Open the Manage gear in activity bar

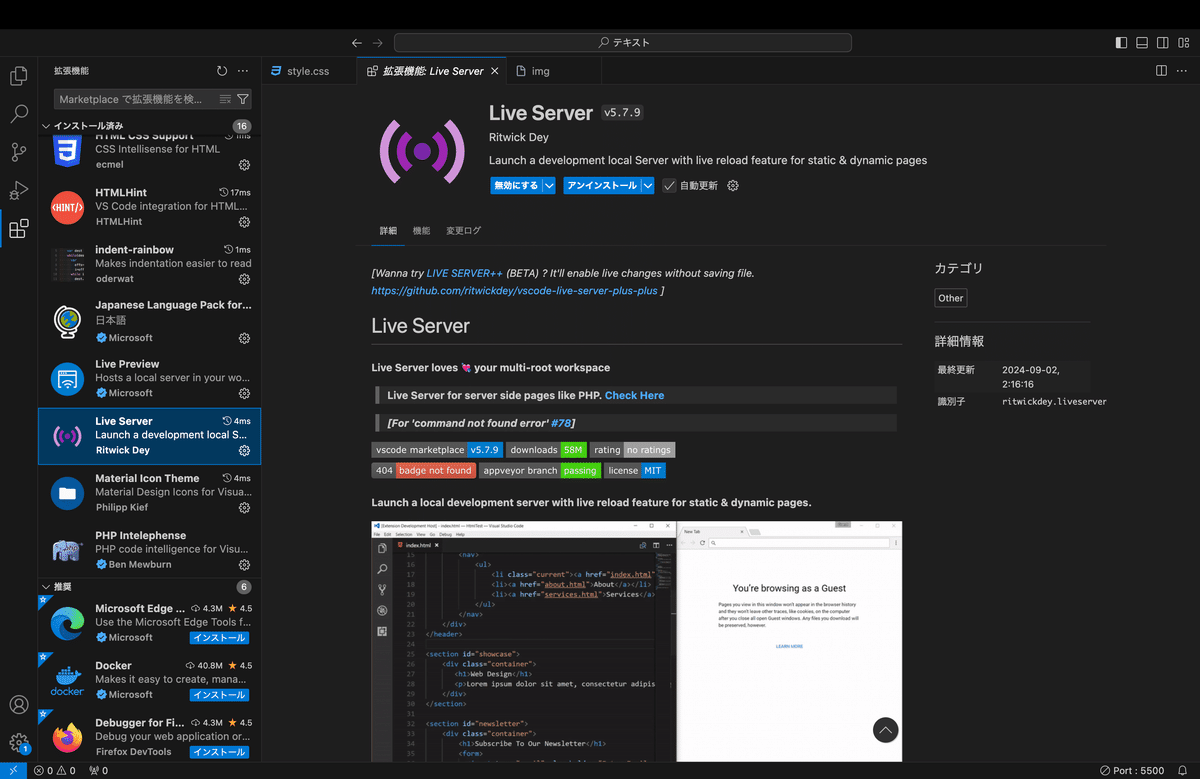[x=18, y=743]
